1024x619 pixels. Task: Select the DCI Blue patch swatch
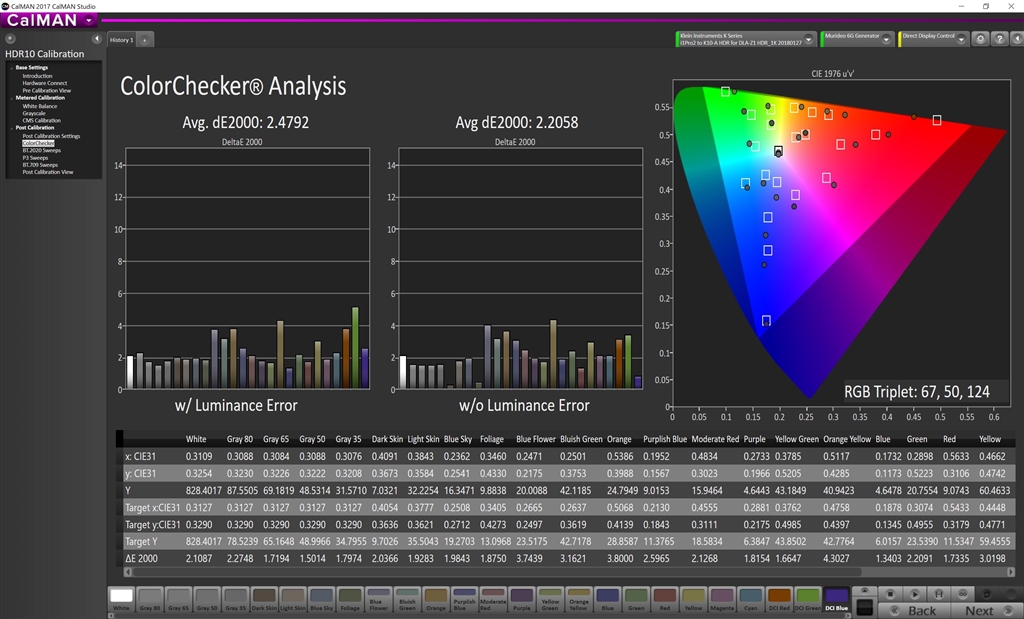tap(837, 599)
